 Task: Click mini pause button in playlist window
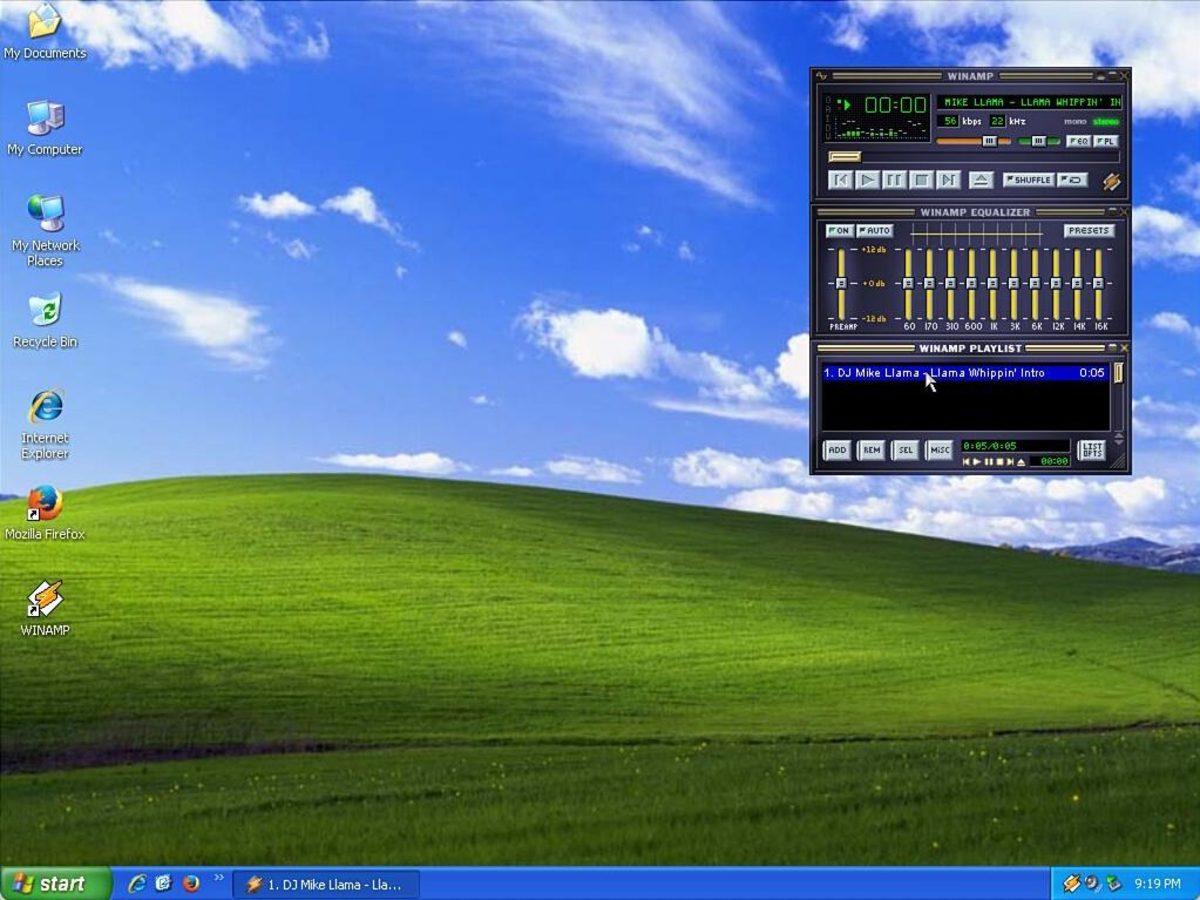(988, 462)
